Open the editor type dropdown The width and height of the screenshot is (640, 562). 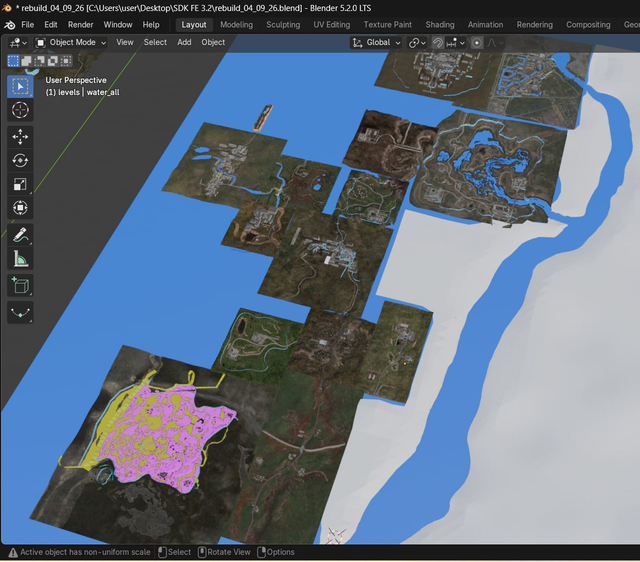18,43
